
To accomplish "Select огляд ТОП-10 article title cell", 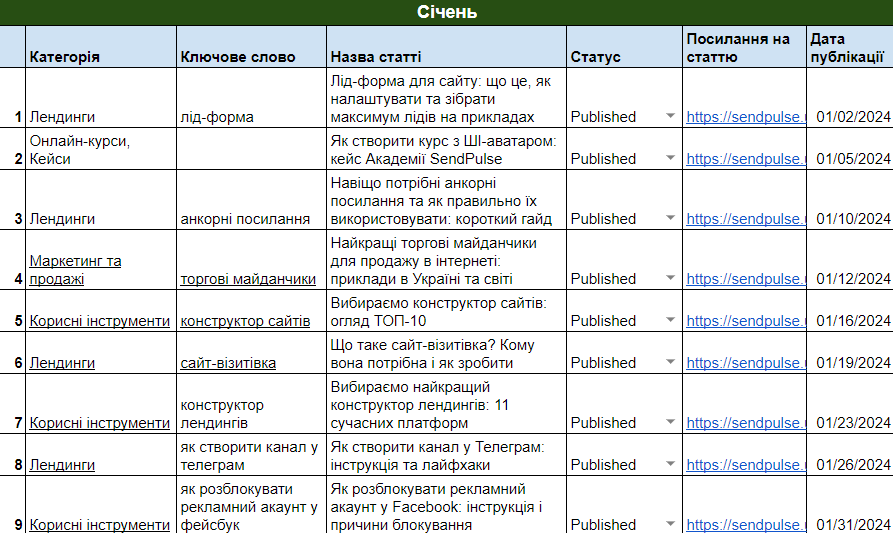I will [x=446, y=311].
